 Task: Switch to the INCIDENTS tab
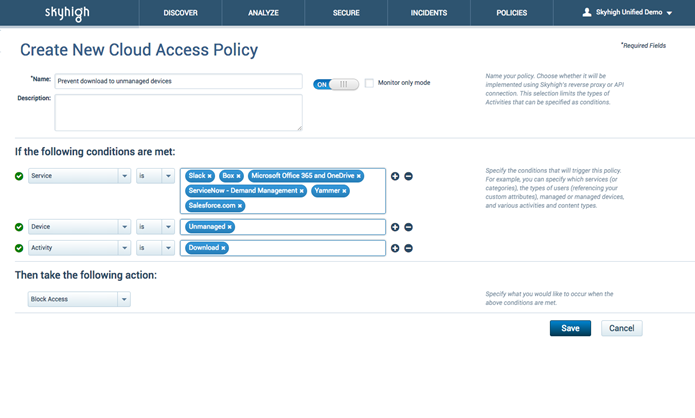pos(428,13)
